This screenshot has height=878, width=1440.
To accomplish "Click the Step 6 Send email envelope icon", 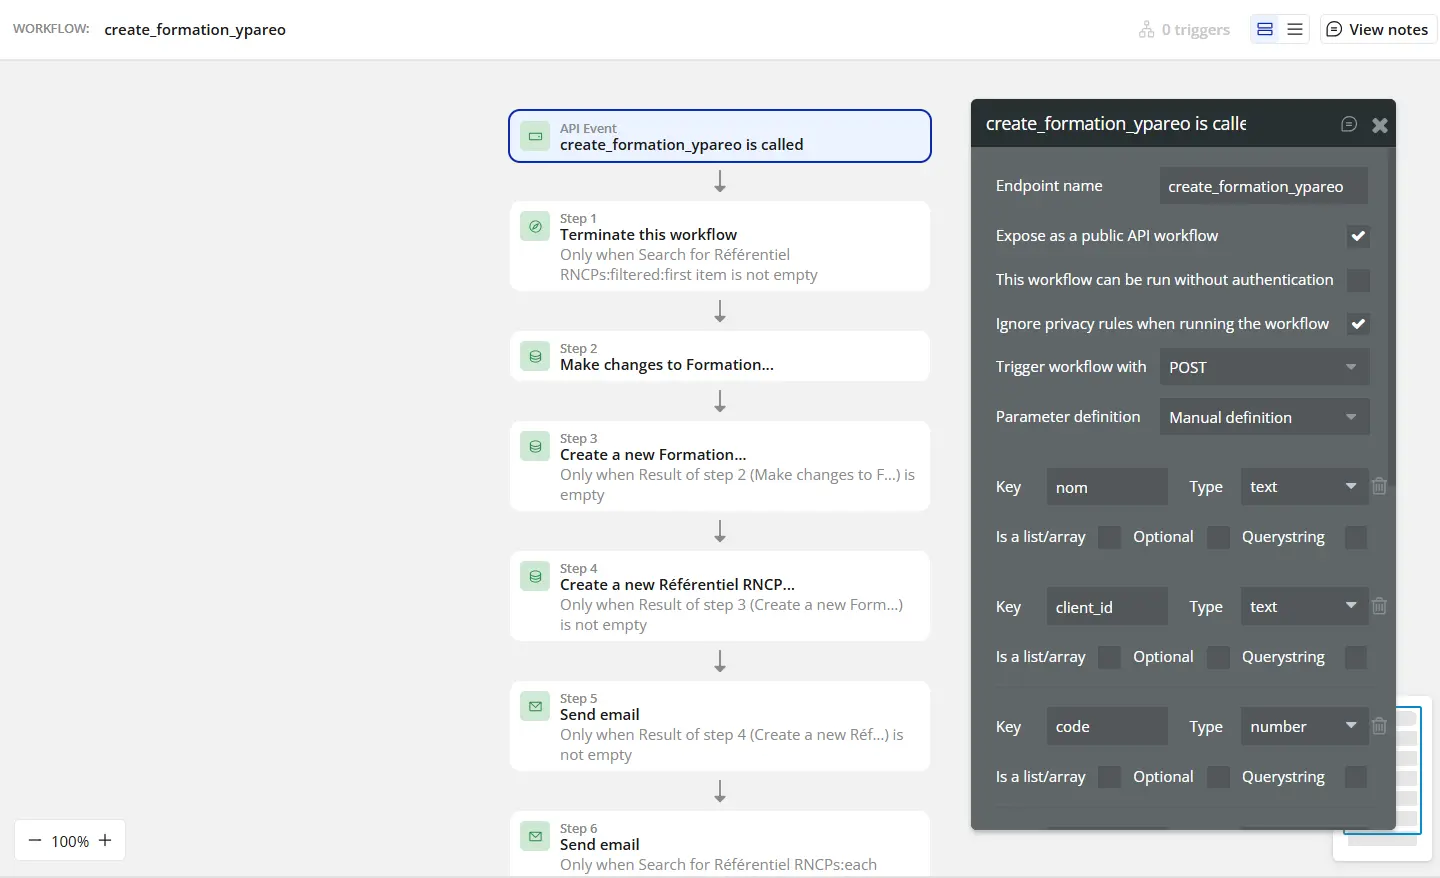I will coord(535,836).
